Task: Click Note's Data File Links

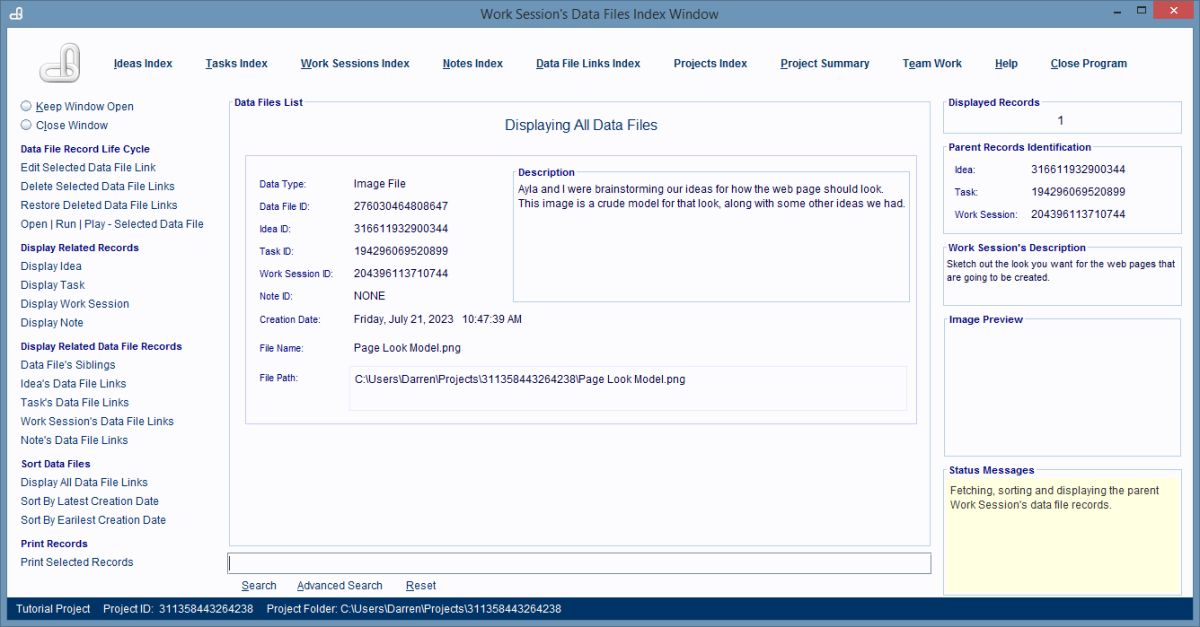Action: [74, 440]
